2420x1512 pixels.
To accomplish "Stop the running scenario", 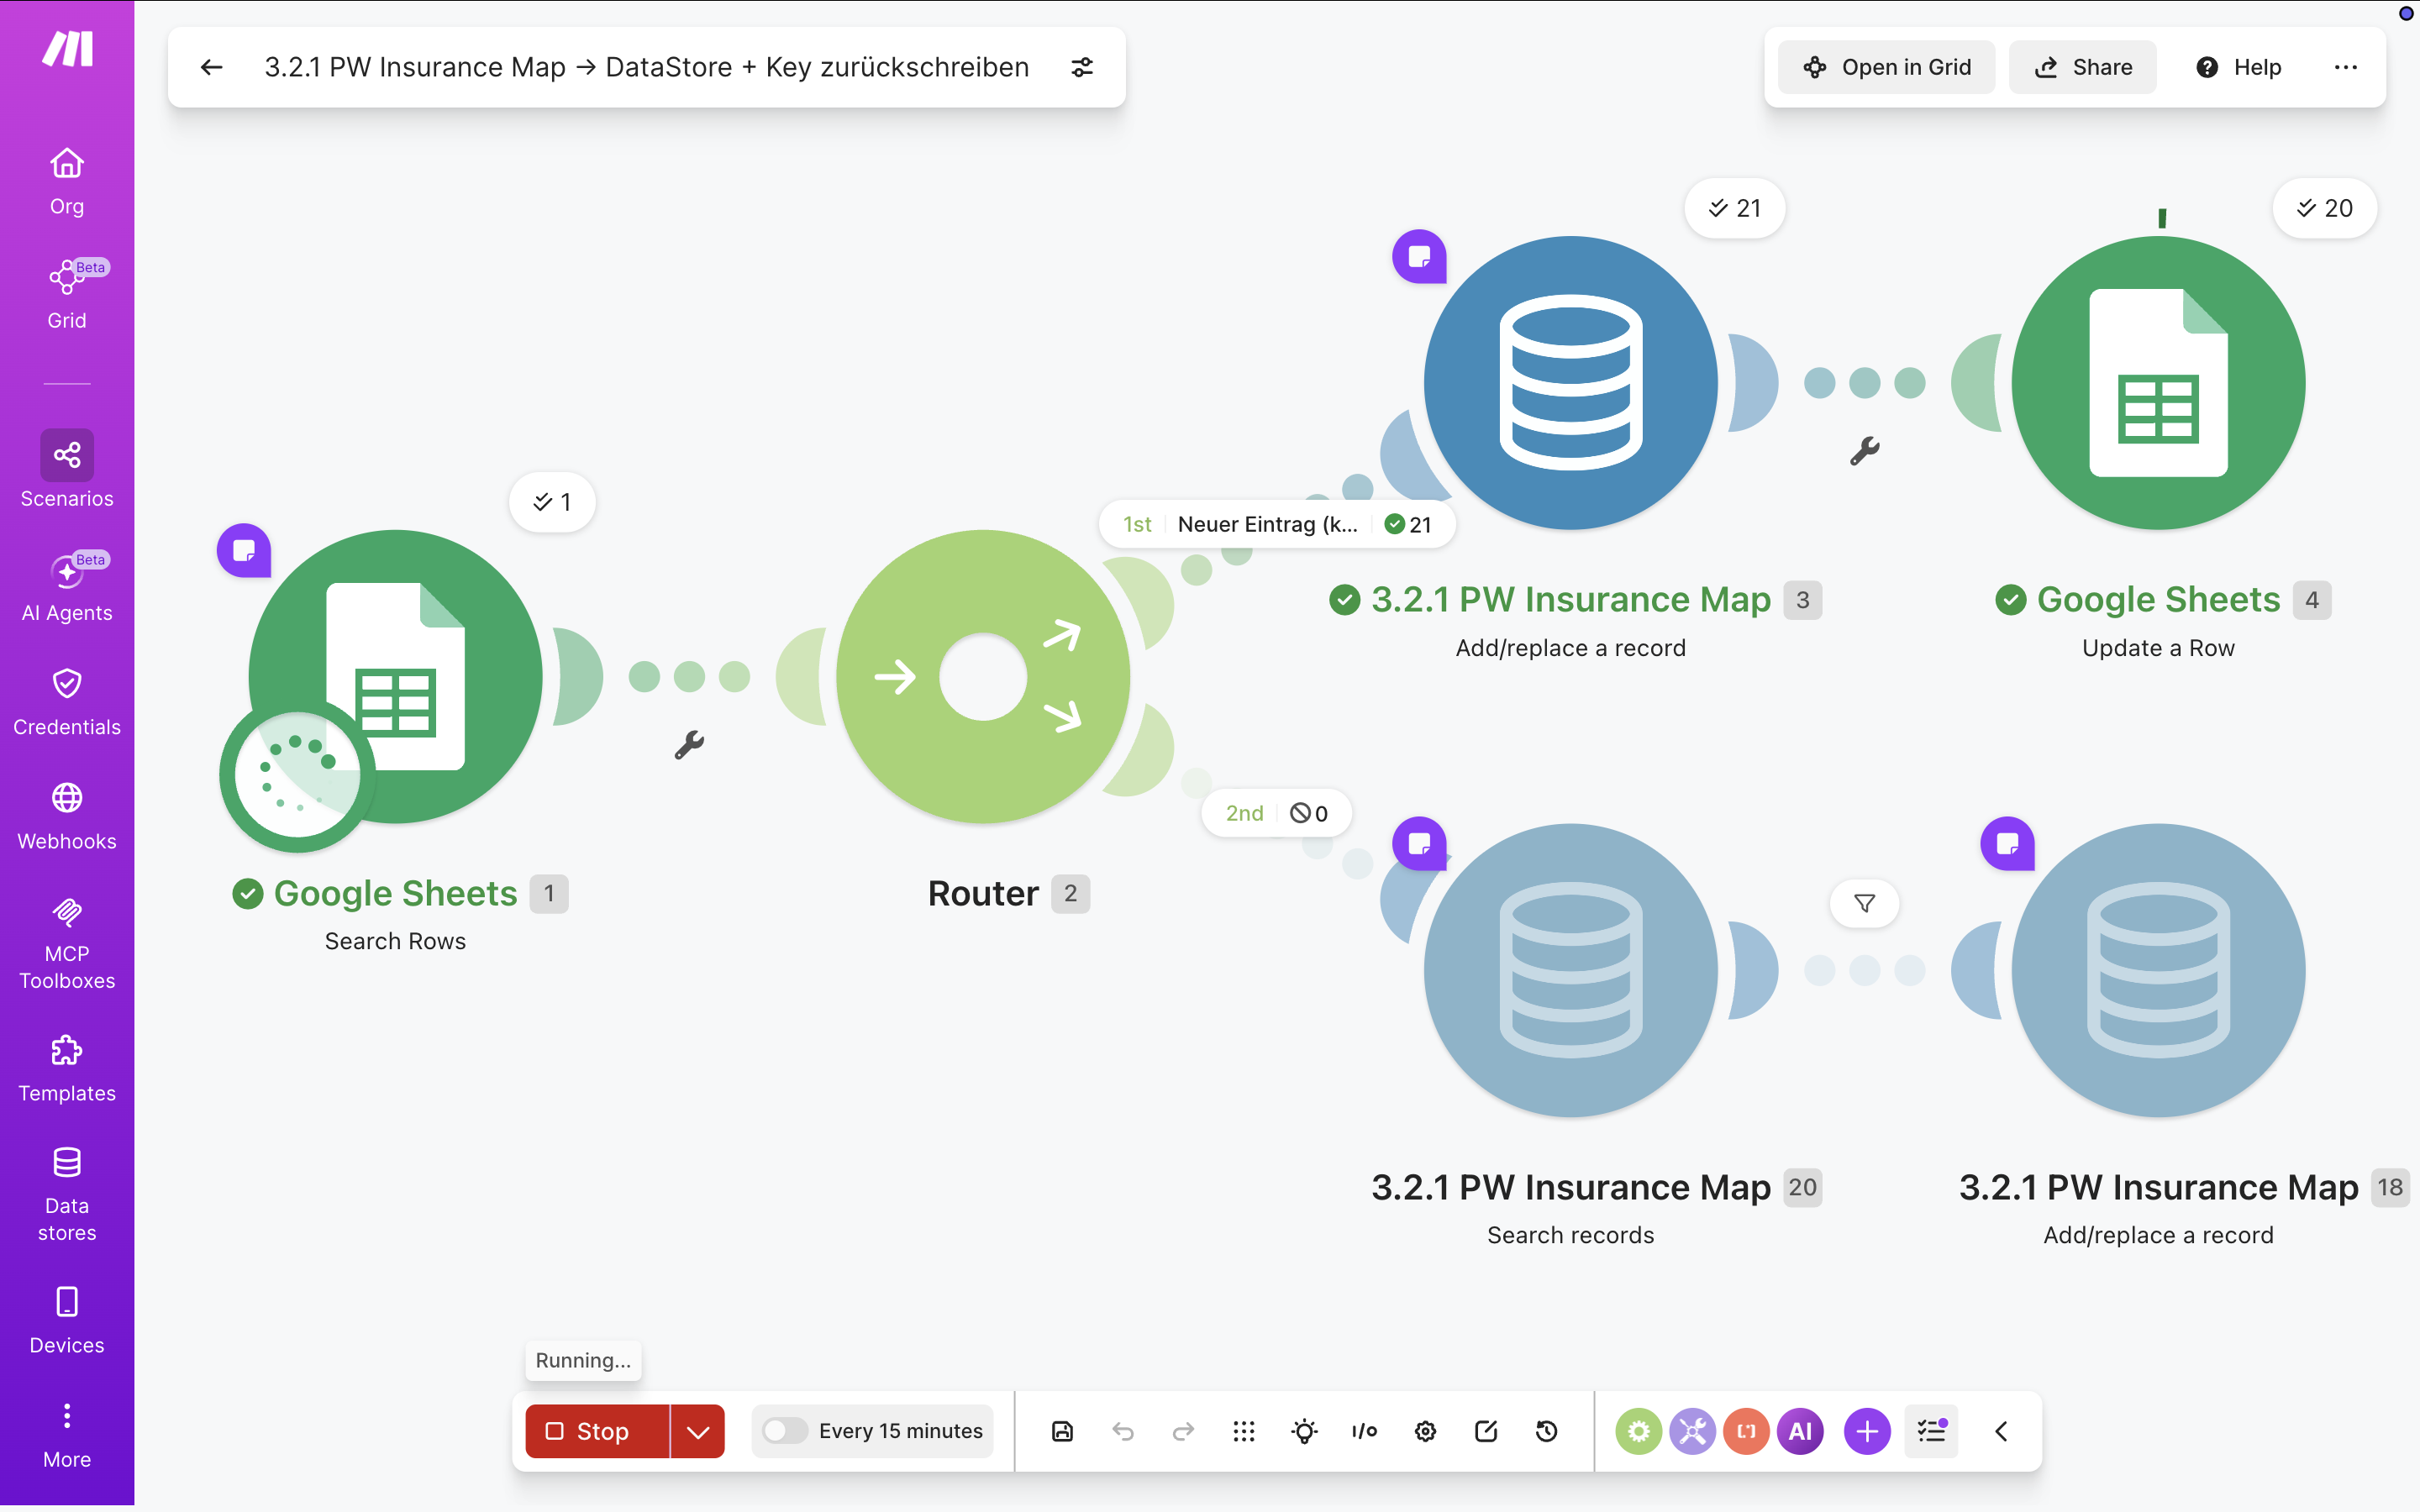I will (x=597, y=1431).
